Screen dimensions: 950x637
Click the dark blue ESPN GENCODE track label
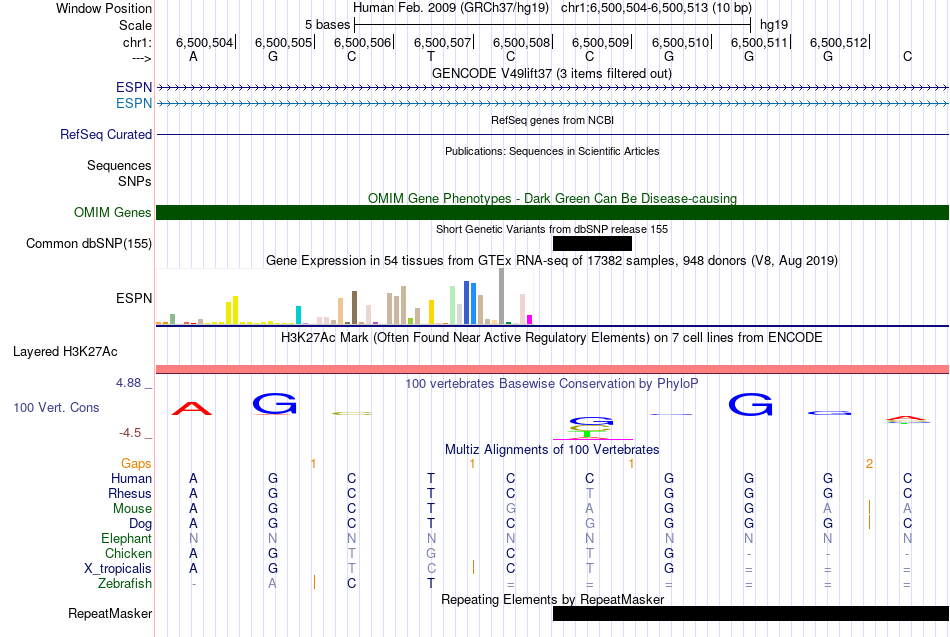tap(134, 87)
